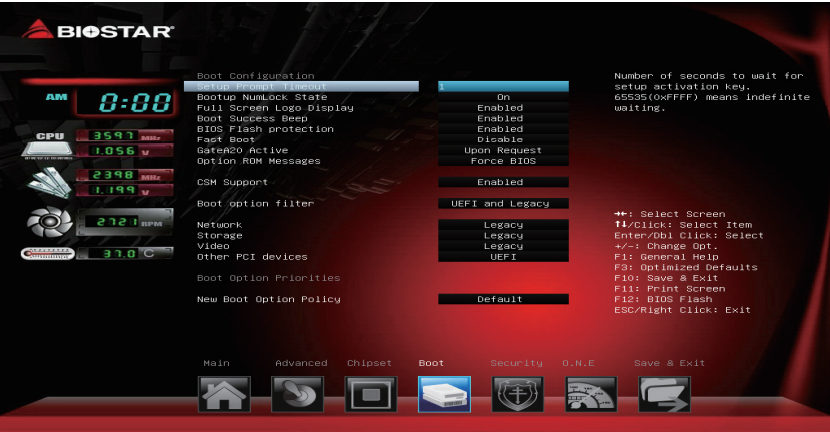Change the Video Legacy value
This screenshot has width=830, height=432.
pos(503,246)
